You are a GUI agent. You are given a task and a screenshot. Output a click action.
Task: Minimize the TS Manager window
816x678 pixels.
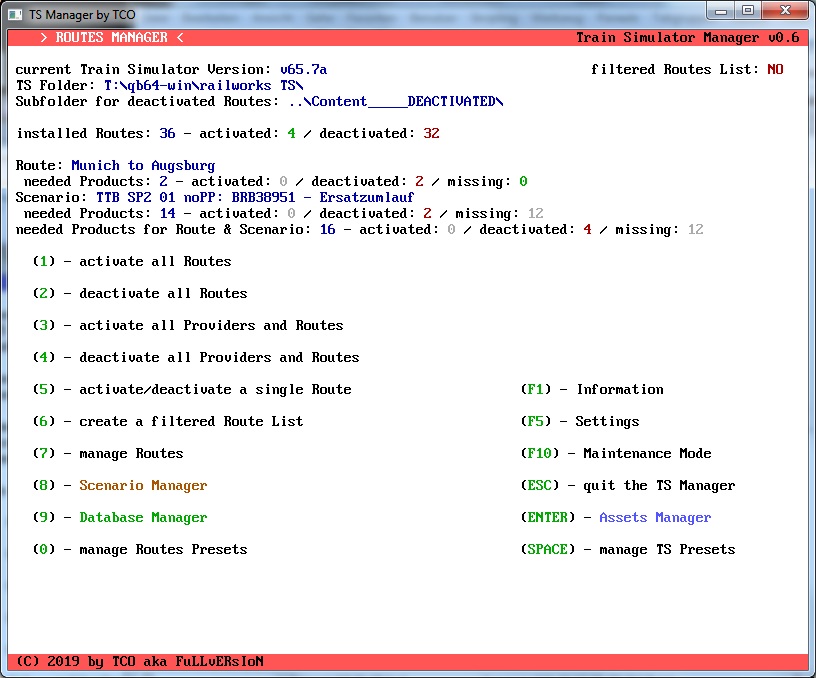coord(721,11)
